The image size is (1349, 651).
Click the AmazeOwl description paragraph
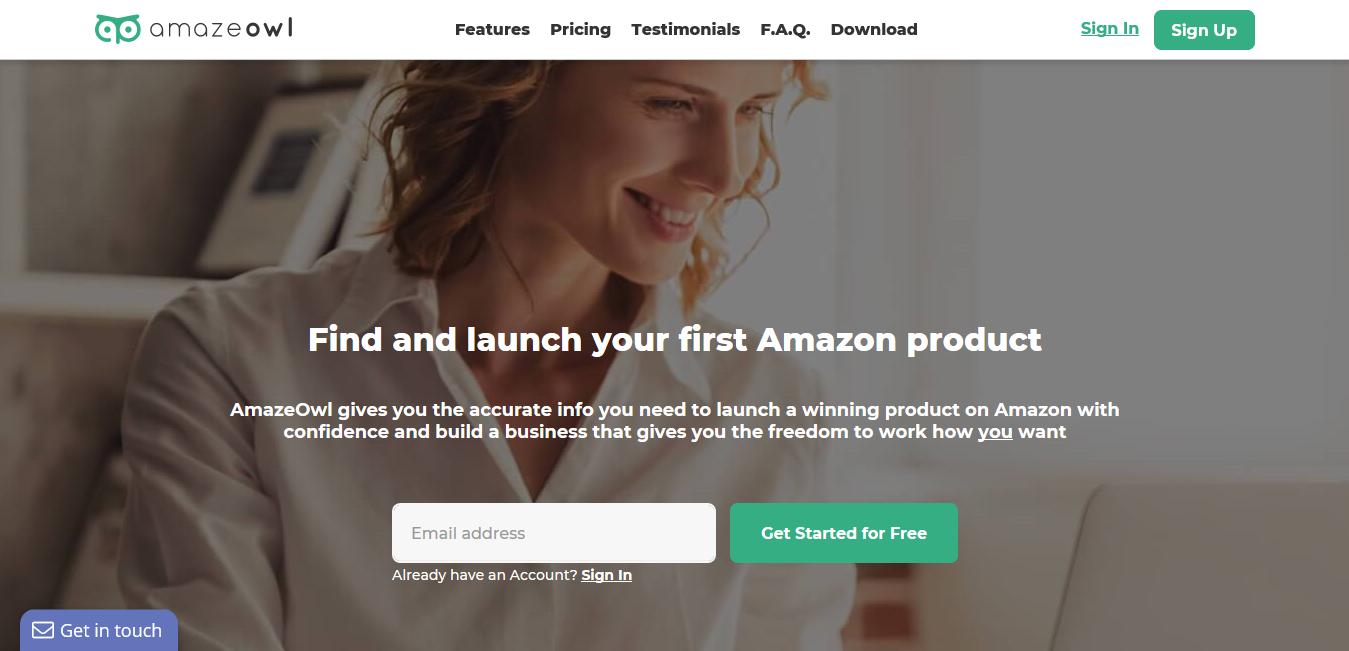[x=675, y=421]
